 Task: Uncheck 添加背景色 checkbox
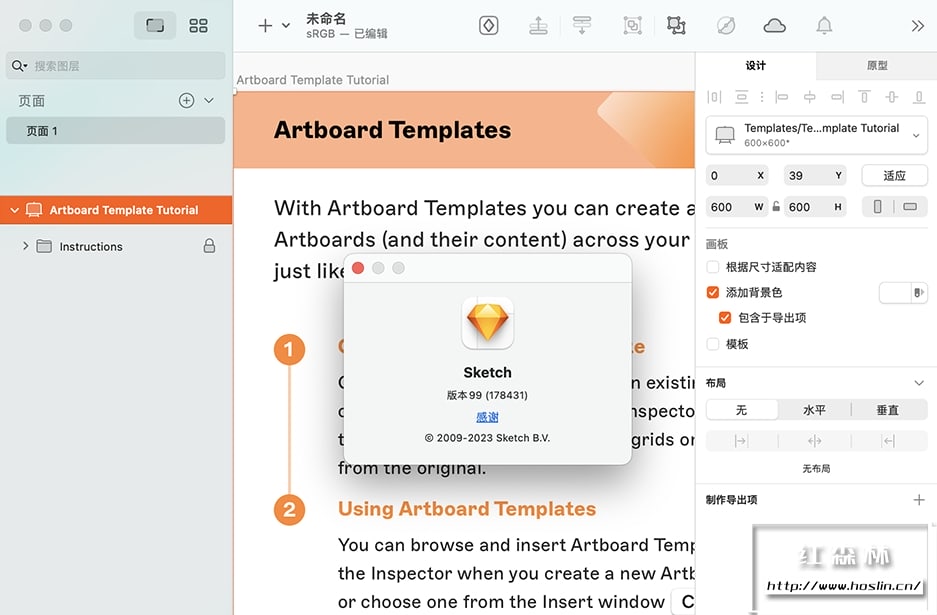point(712,292)
